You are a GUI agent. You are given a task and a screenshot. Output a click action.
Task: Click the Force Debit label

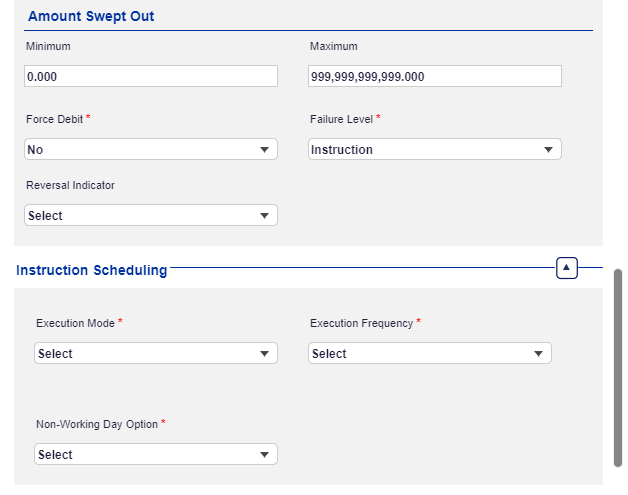click(54, 119)
